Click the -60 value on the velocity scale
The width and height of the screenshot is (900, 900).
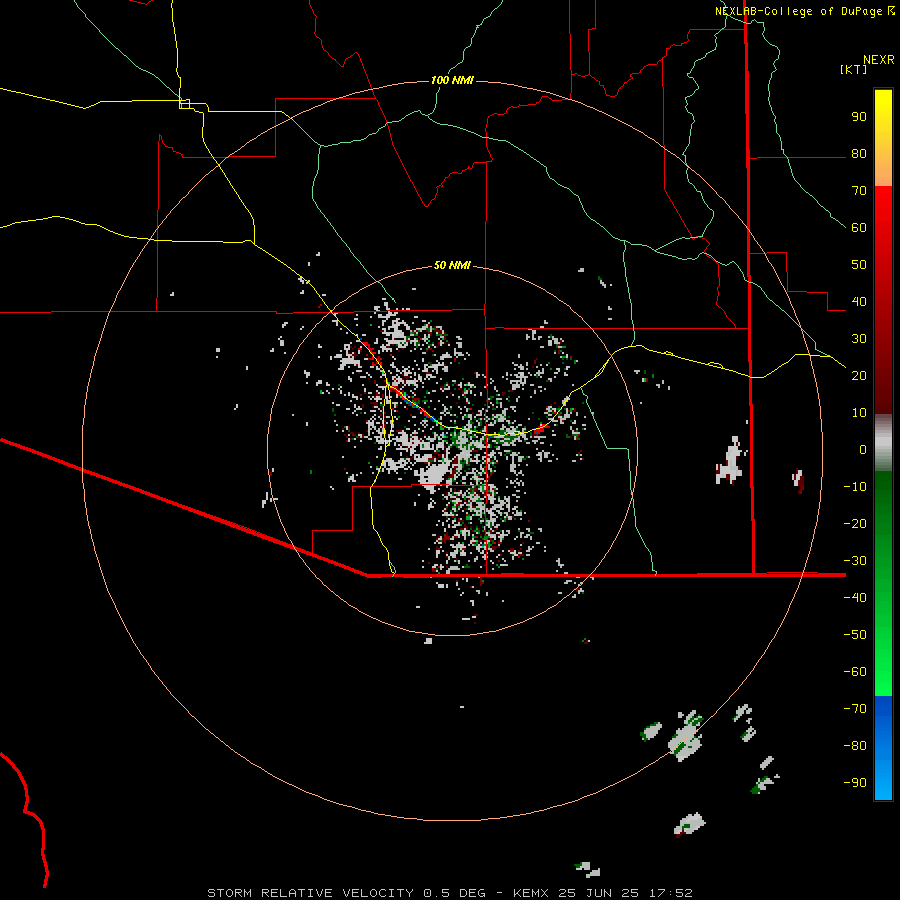tap(855, 672)
